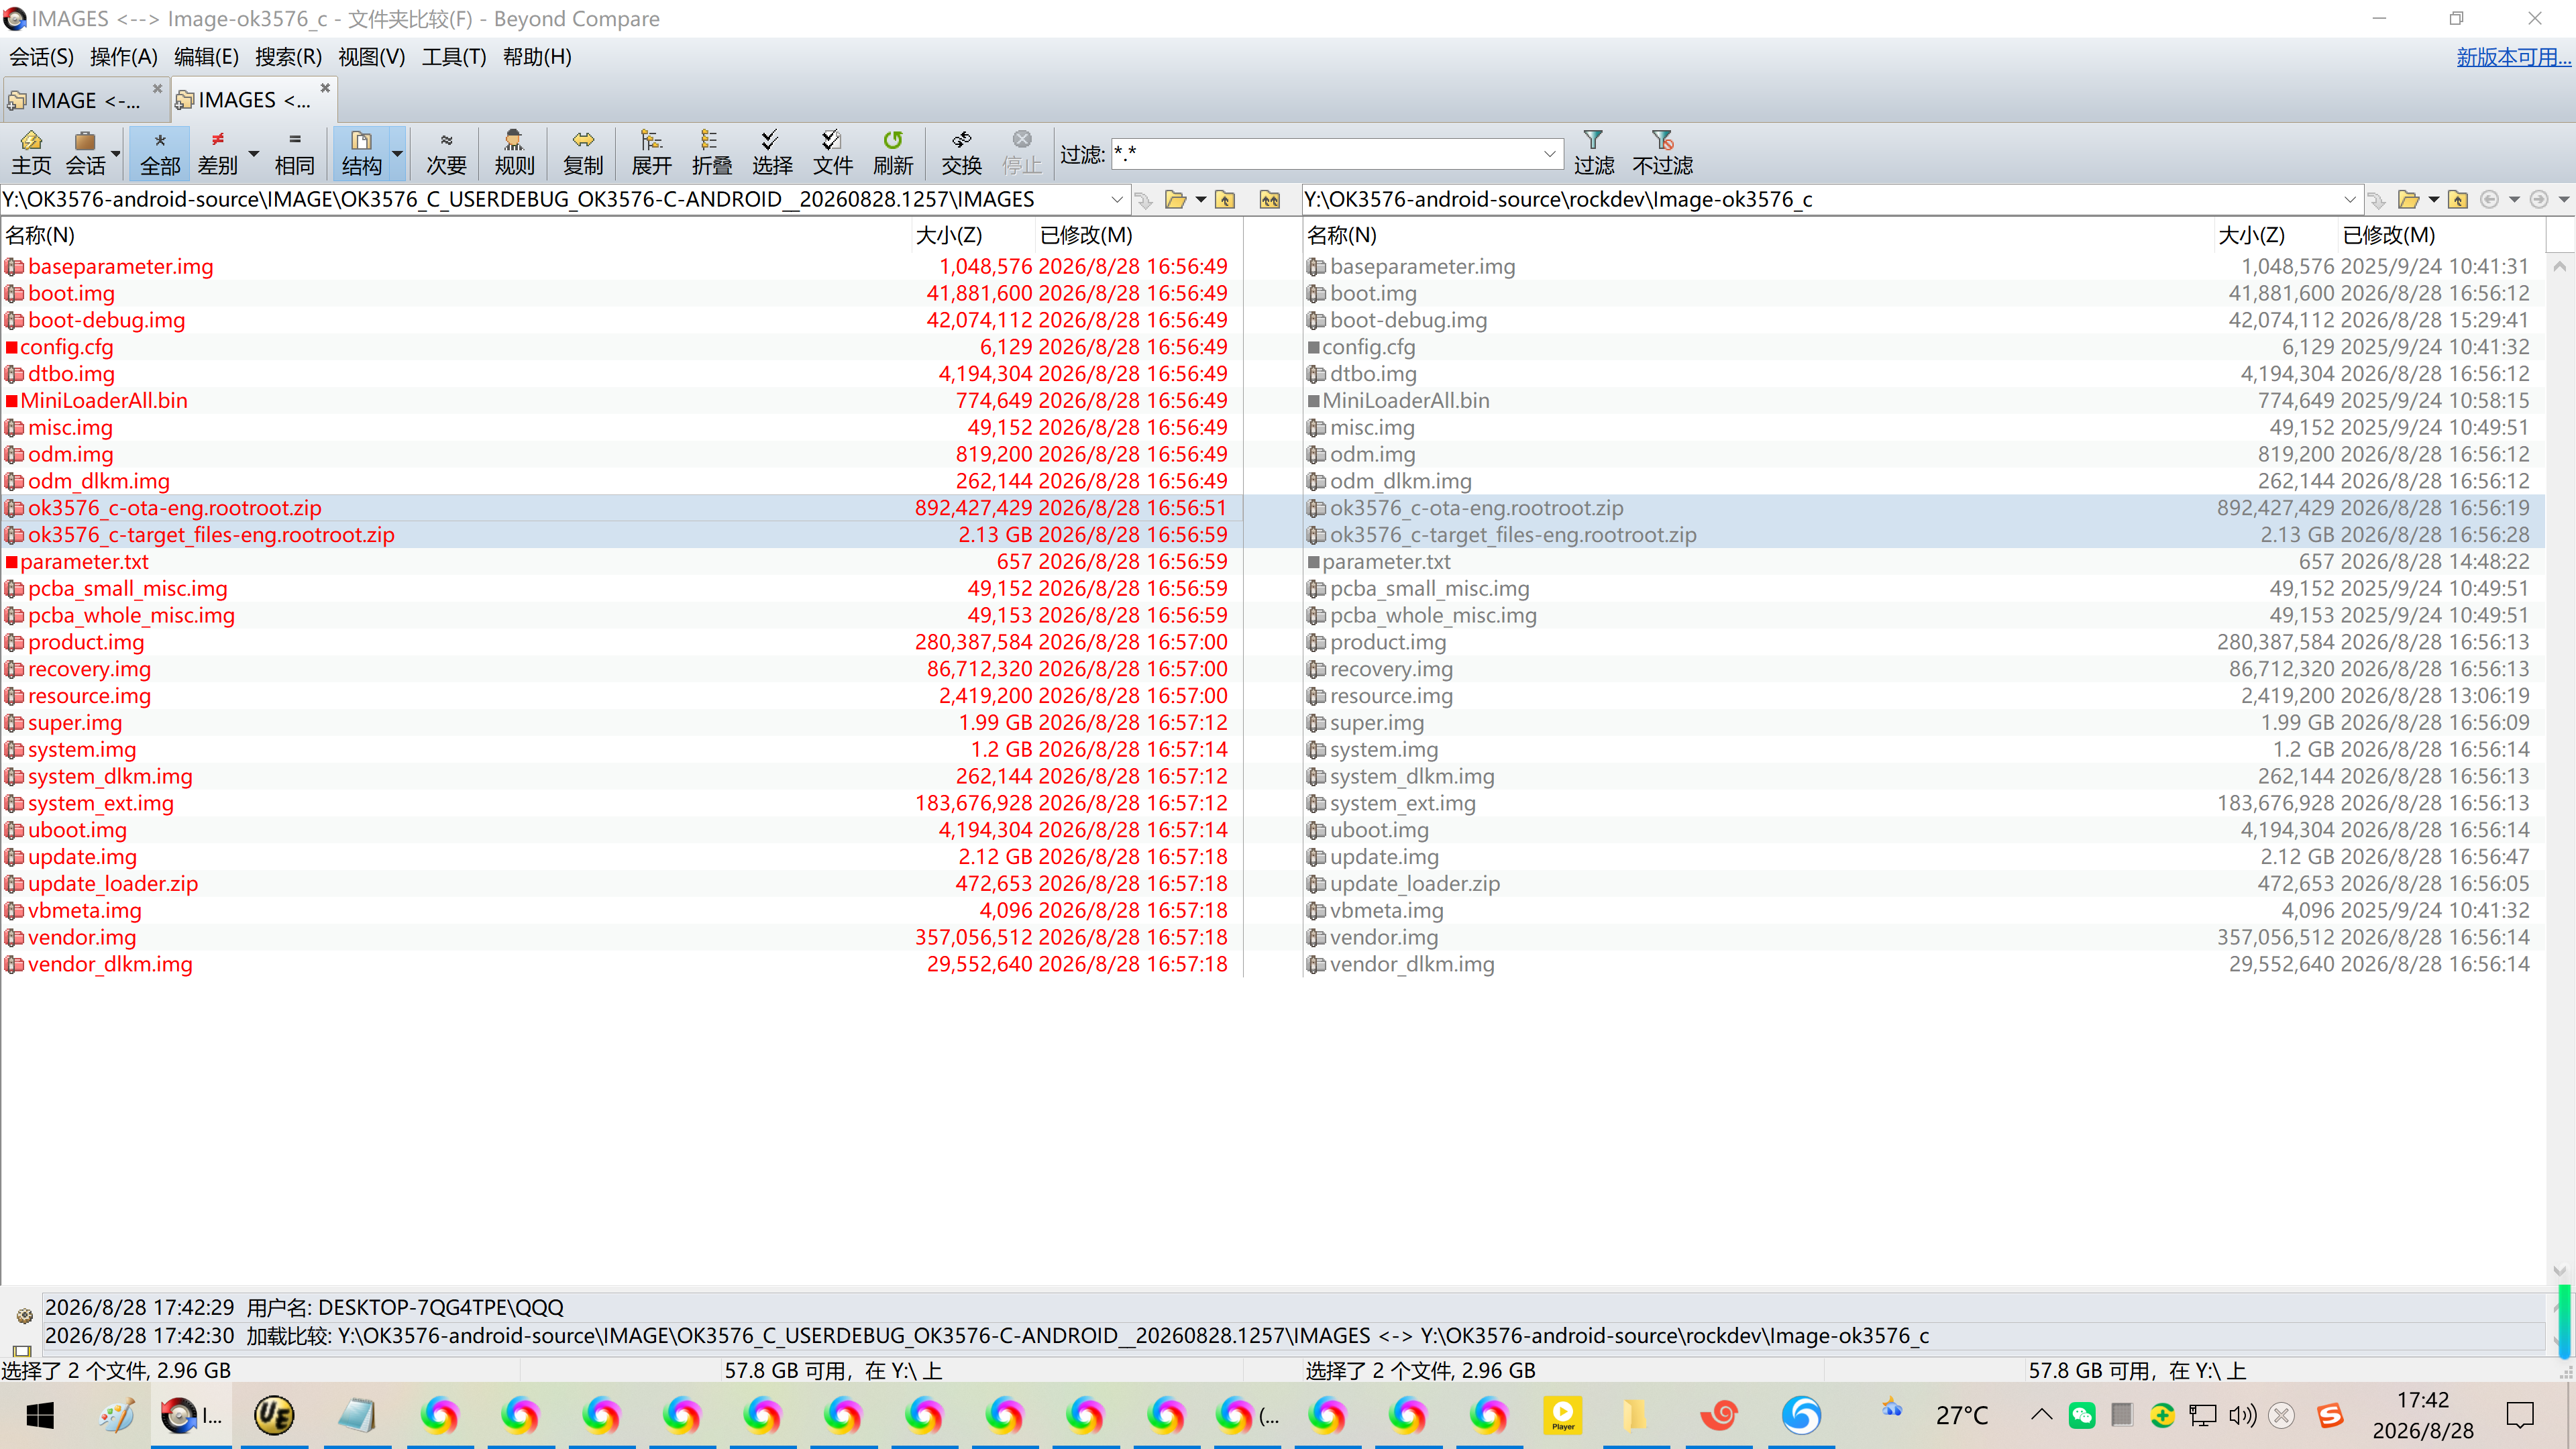Open the 结构 dropdown arrow
Screen dimensions: 2576x1449
(x=397, y=153)
